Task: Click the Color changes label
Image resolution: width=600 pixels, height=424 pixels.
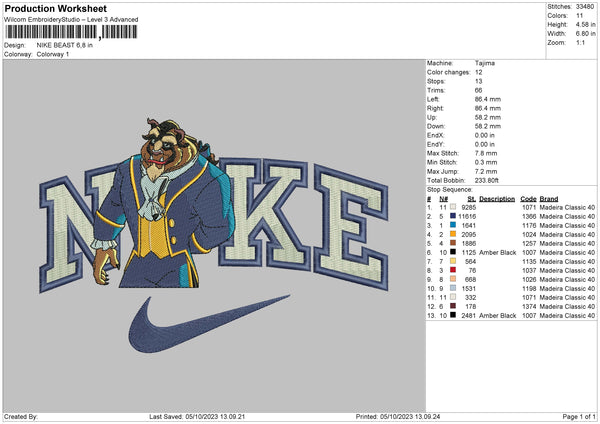Action: (448, 72)
